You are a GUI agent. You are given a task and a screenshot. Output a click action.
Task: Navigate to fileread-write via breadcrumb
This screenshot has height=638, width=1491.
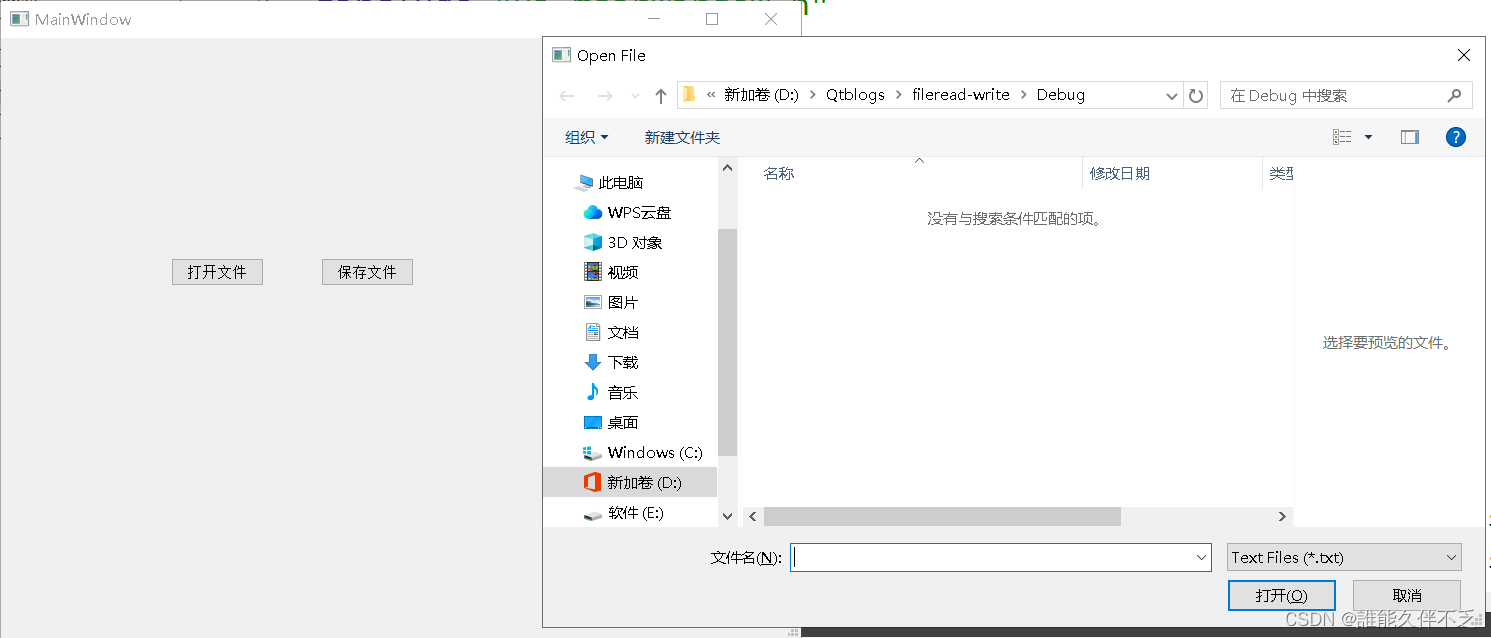click(961, 94)
